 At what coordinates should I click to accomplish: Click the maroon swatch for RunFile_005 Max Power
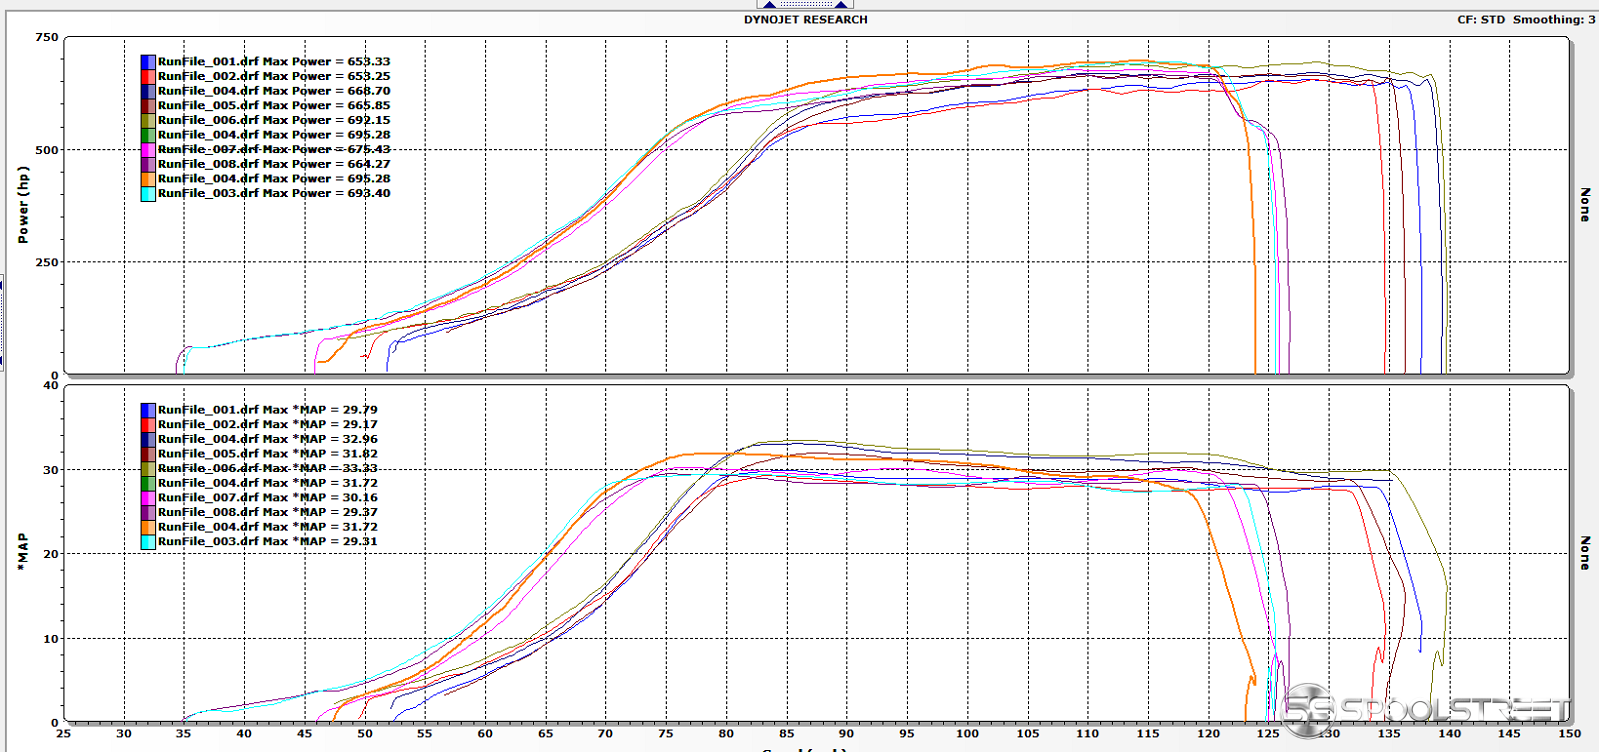148,106
